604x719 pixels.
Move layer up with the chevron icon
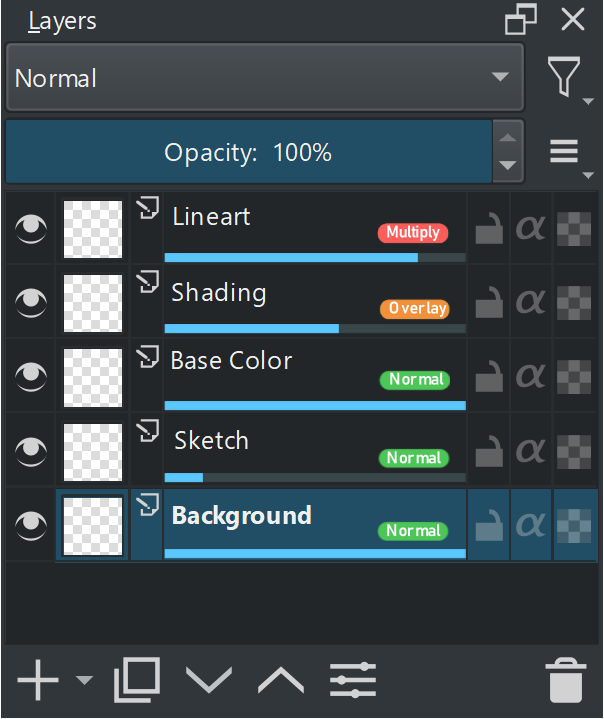click(x=281, y=680)
